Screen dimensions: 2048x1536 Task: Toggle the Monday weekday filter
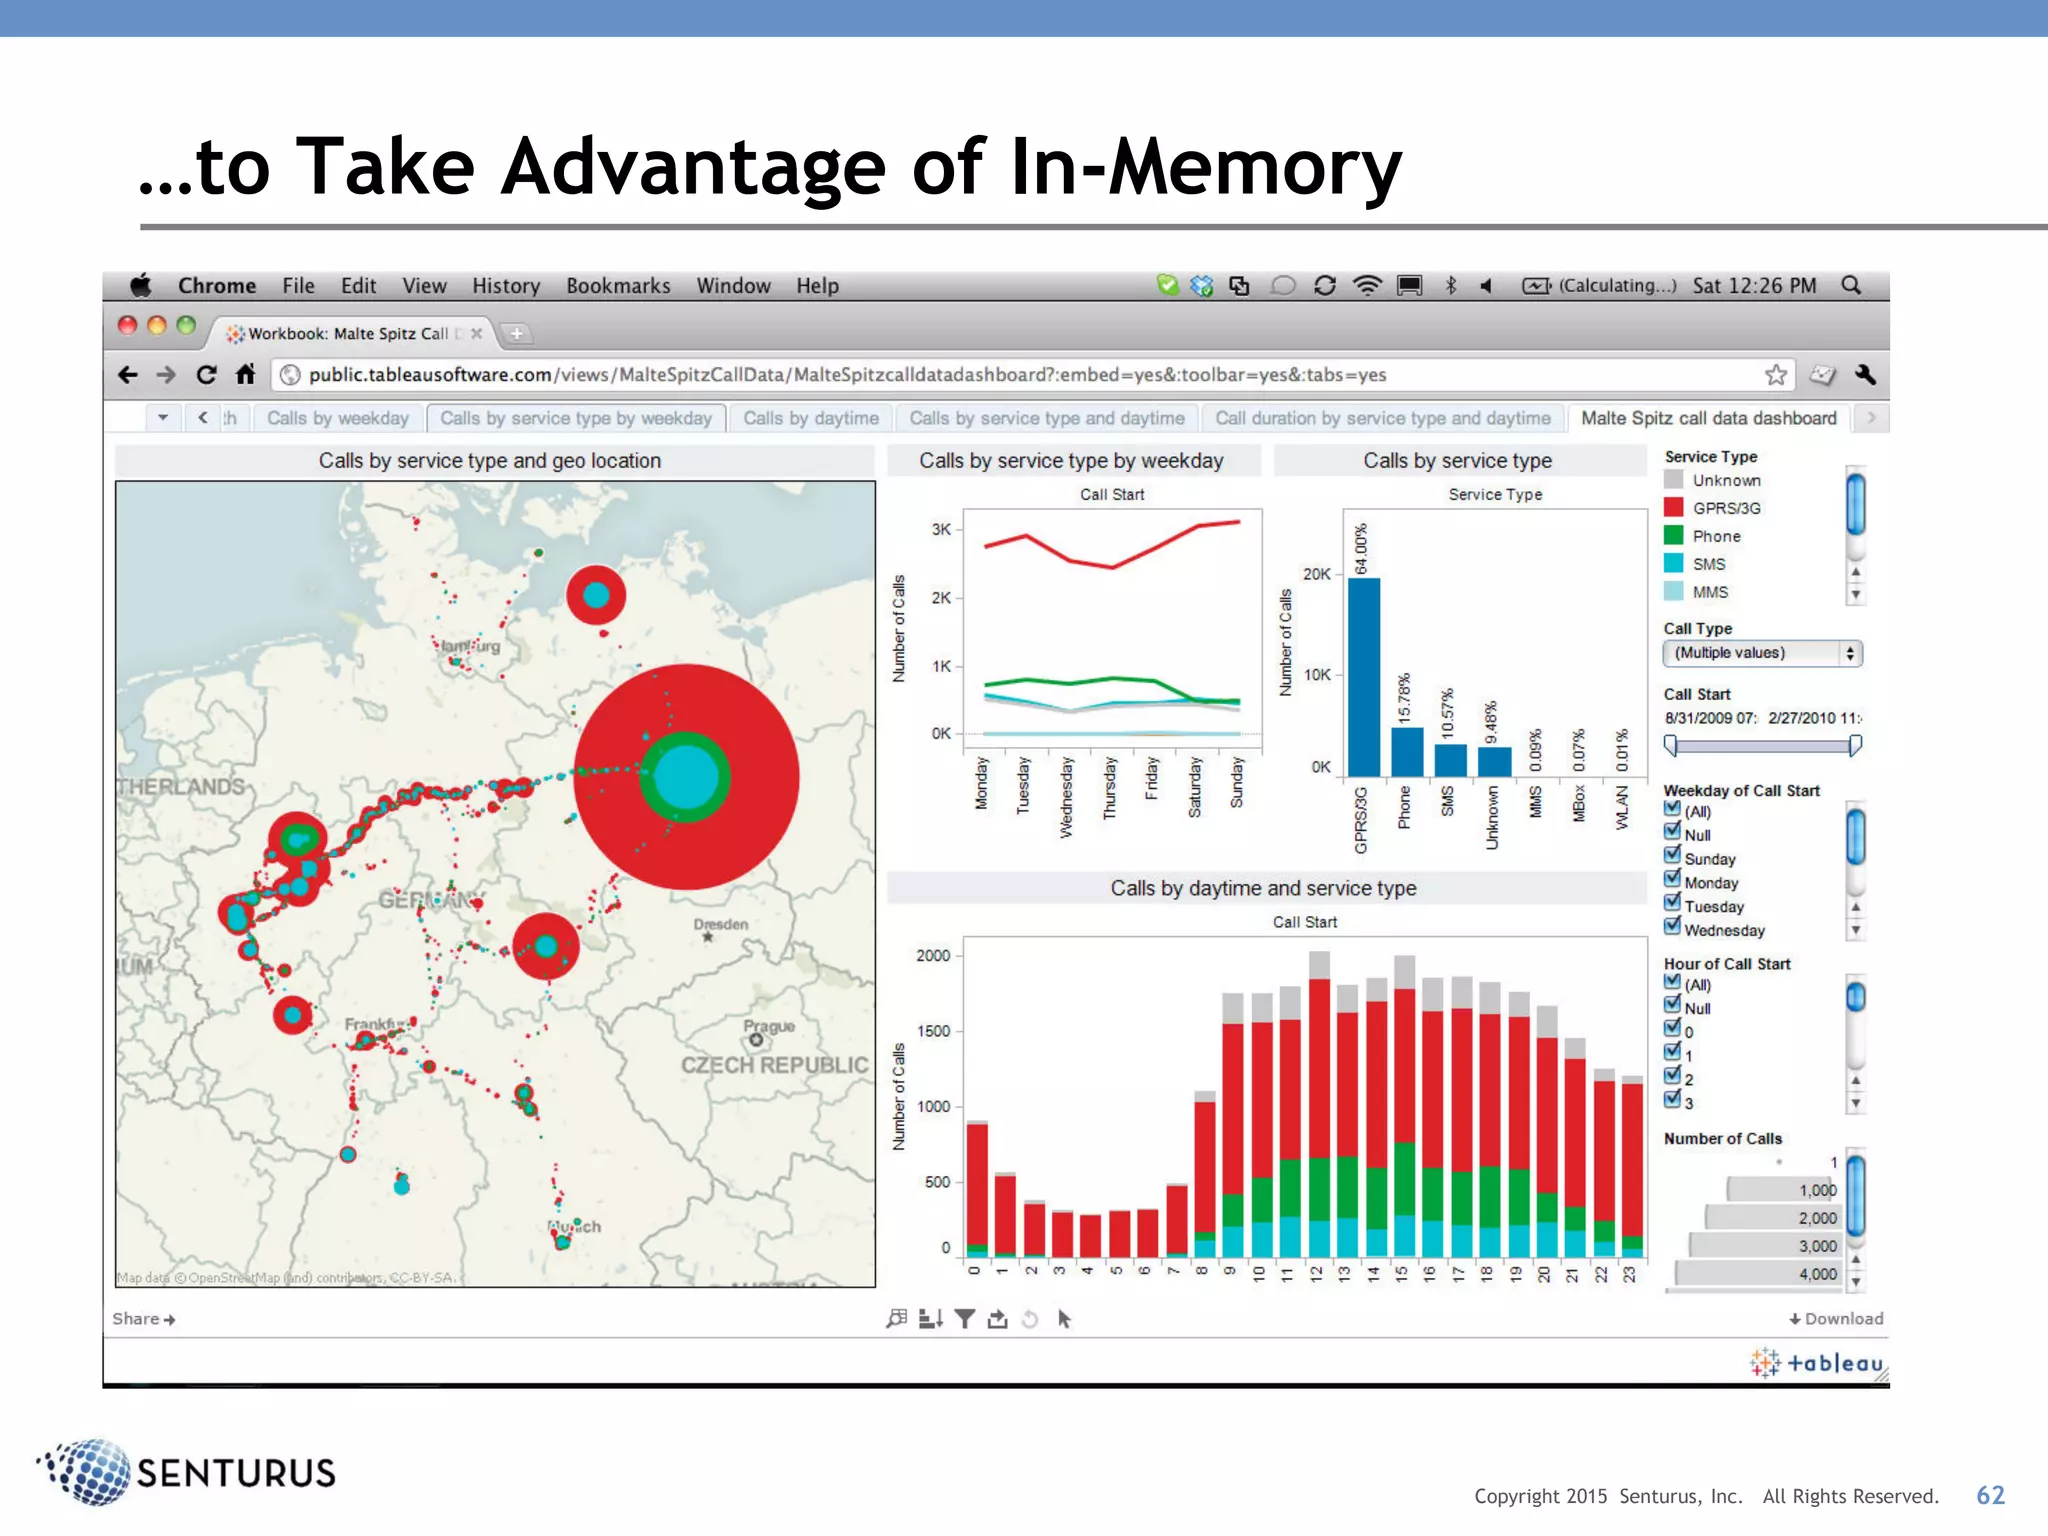coord(1672,880)
